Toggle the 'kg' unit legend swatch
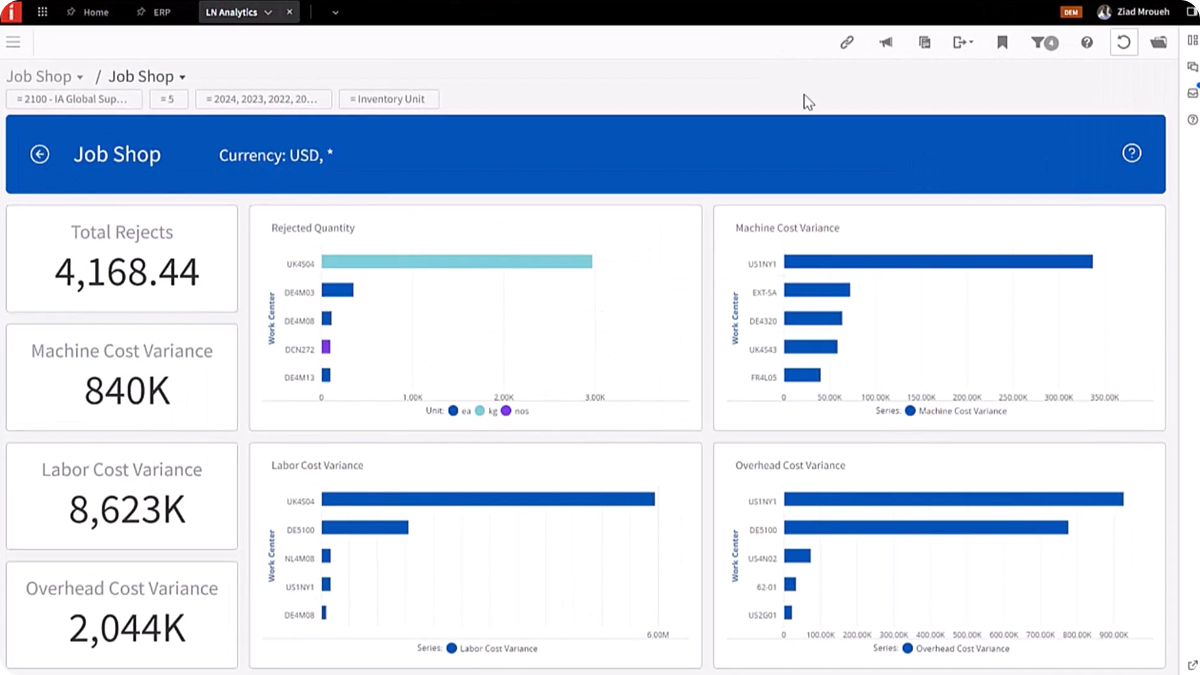The width and height of the screenshot is (1200, 675). click(x=480, y=410)
